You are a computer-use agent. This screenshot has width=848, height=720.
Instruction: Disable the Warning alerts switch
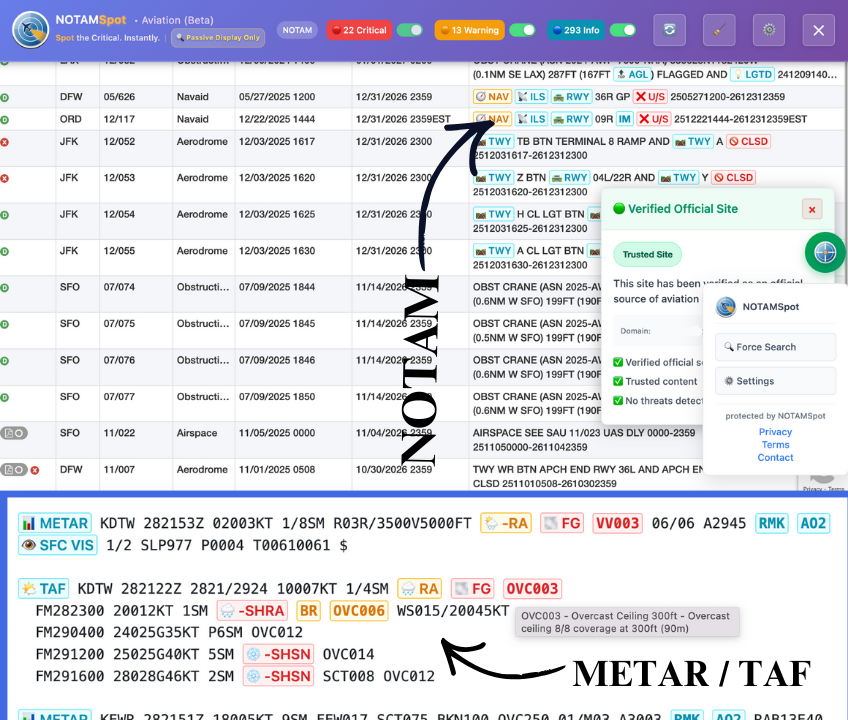pyautogui.click(x=522, y=30)
